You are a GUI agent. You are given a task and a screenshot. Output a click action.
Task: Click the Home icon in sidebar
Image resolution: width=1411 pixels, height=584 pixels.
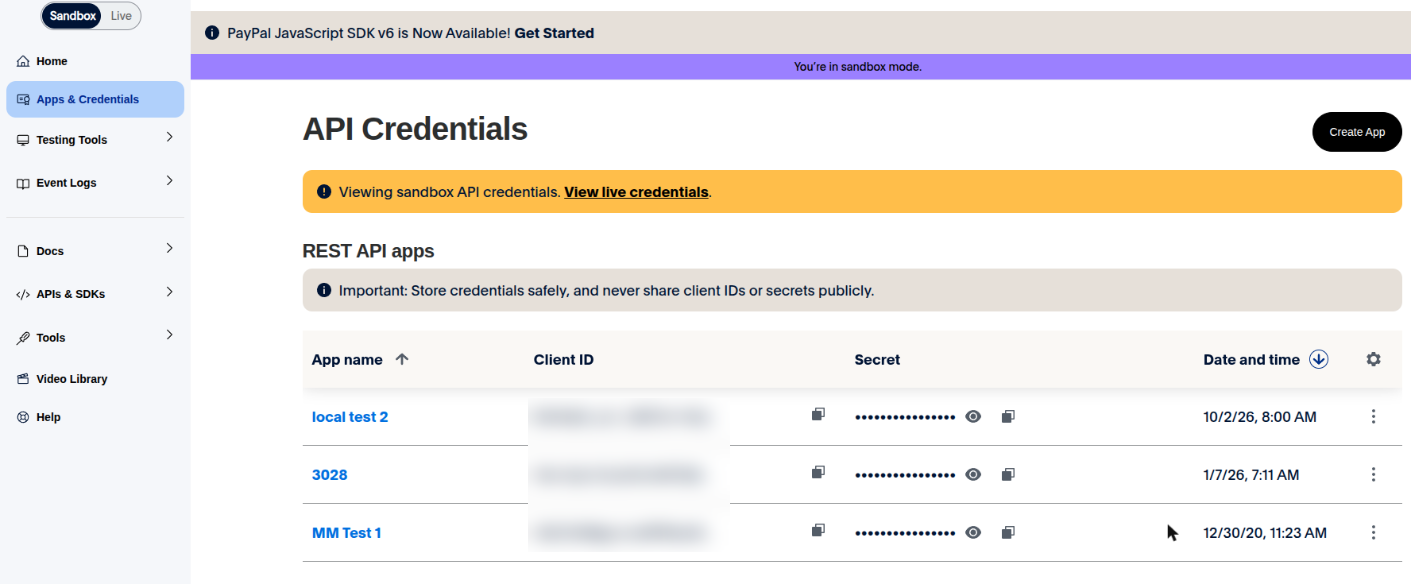[23, 61]
